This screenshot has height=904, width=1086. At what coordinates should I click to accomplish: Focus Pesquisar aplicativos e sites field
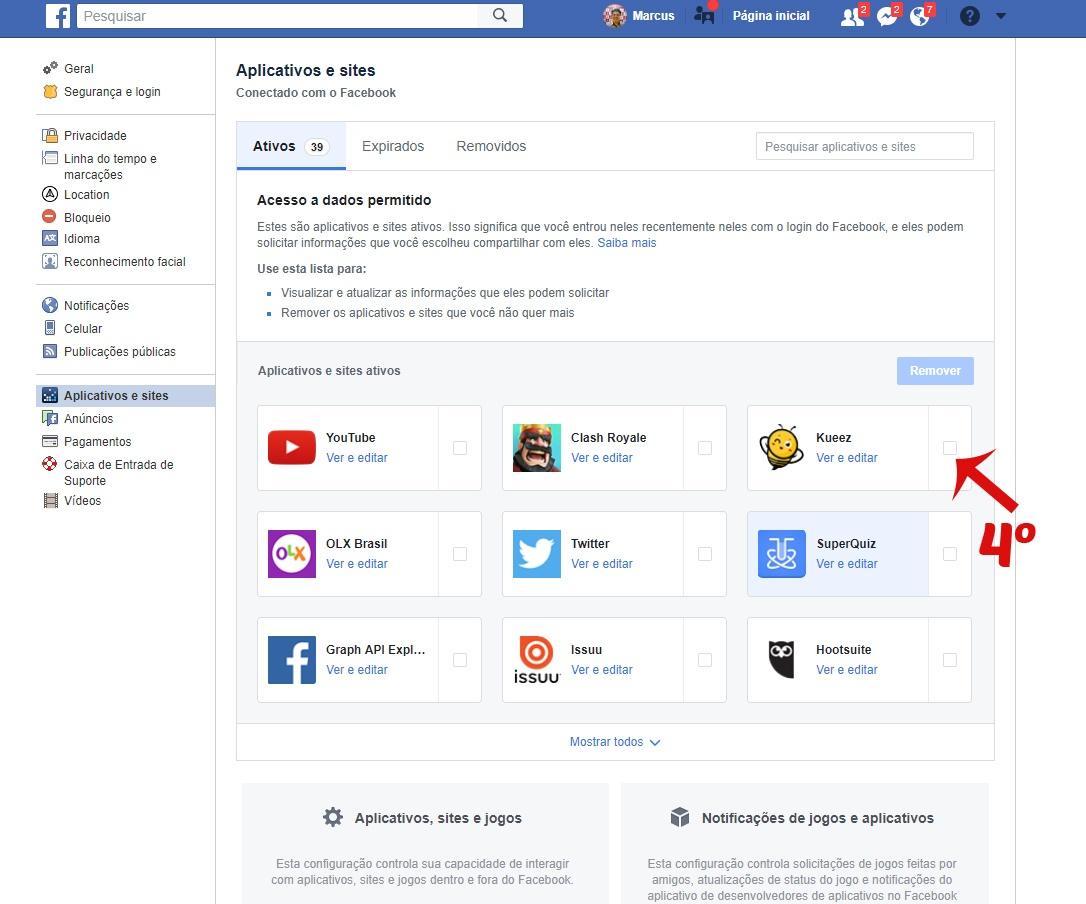(864, 146)
